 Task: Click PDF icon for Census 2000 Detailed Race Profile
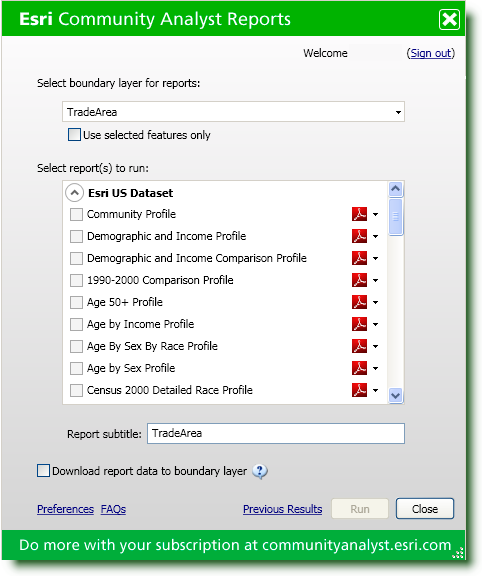click(x=359, y=390)
